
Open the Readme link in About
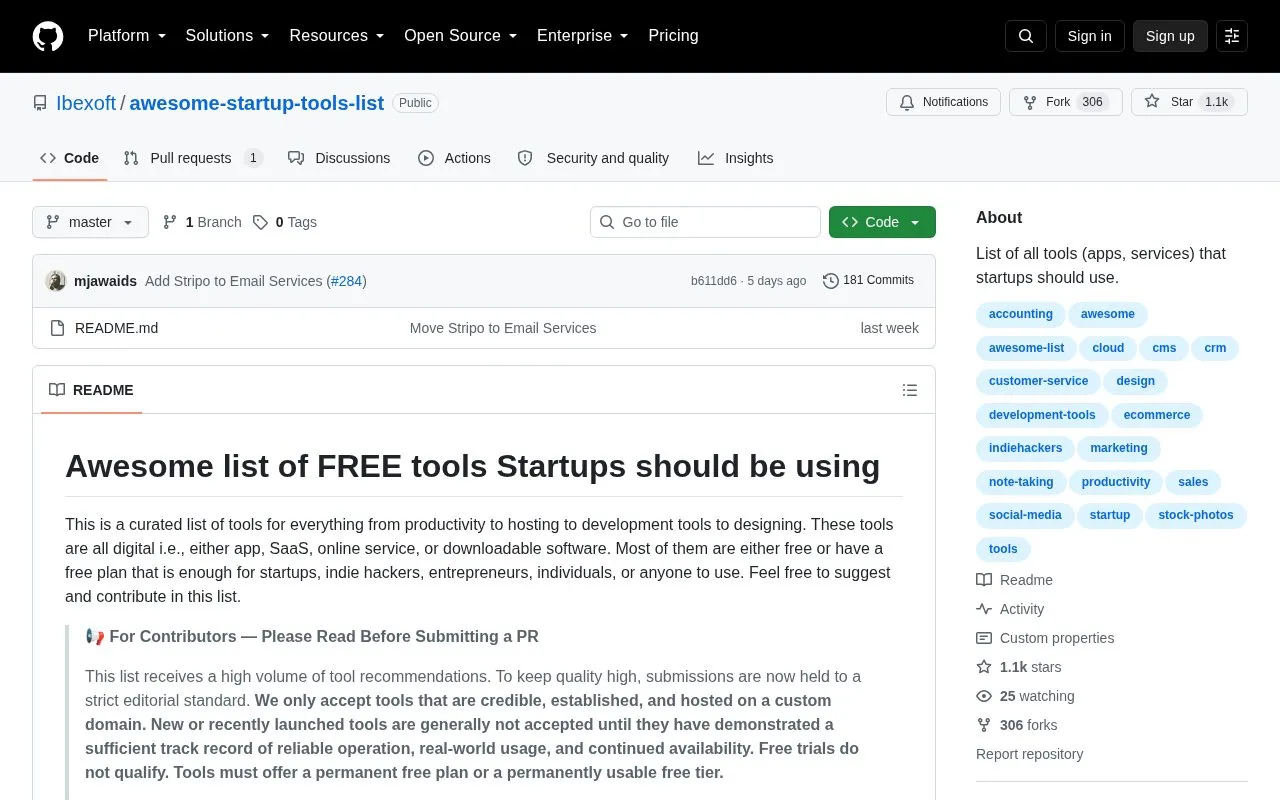point(1014,580)
